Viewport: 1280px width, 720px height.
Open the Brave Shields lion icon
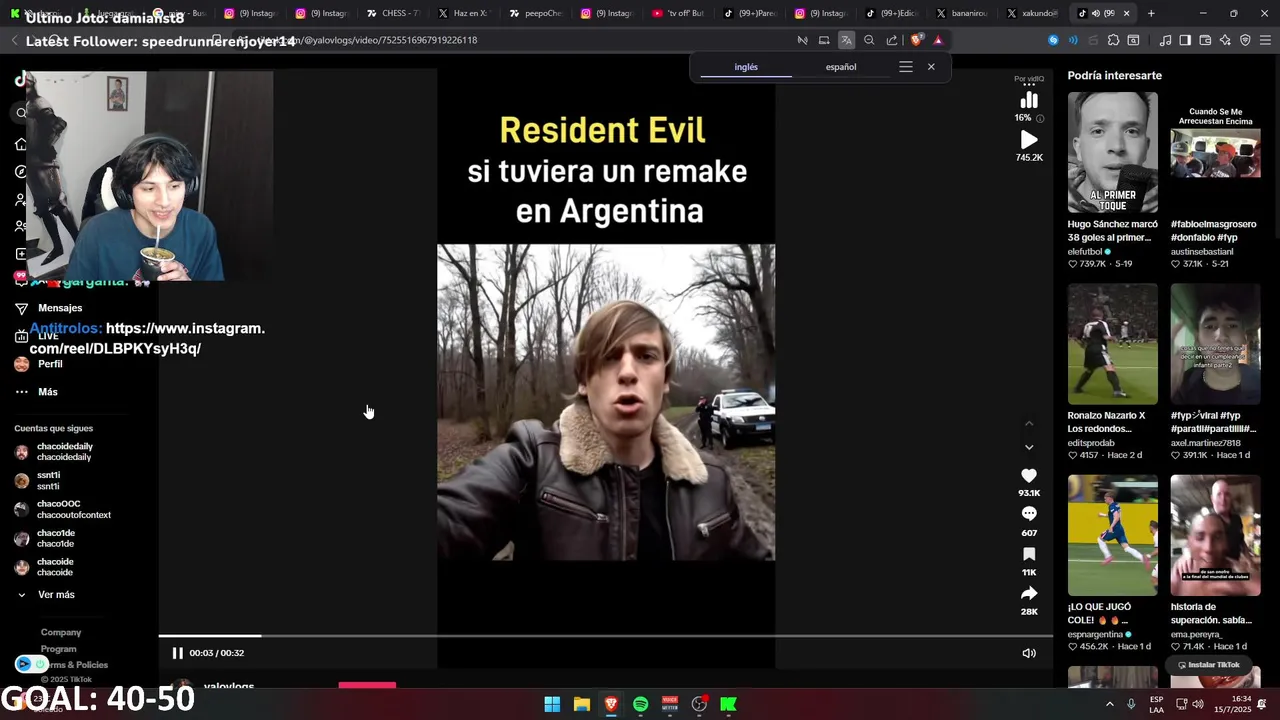(916, 40)
